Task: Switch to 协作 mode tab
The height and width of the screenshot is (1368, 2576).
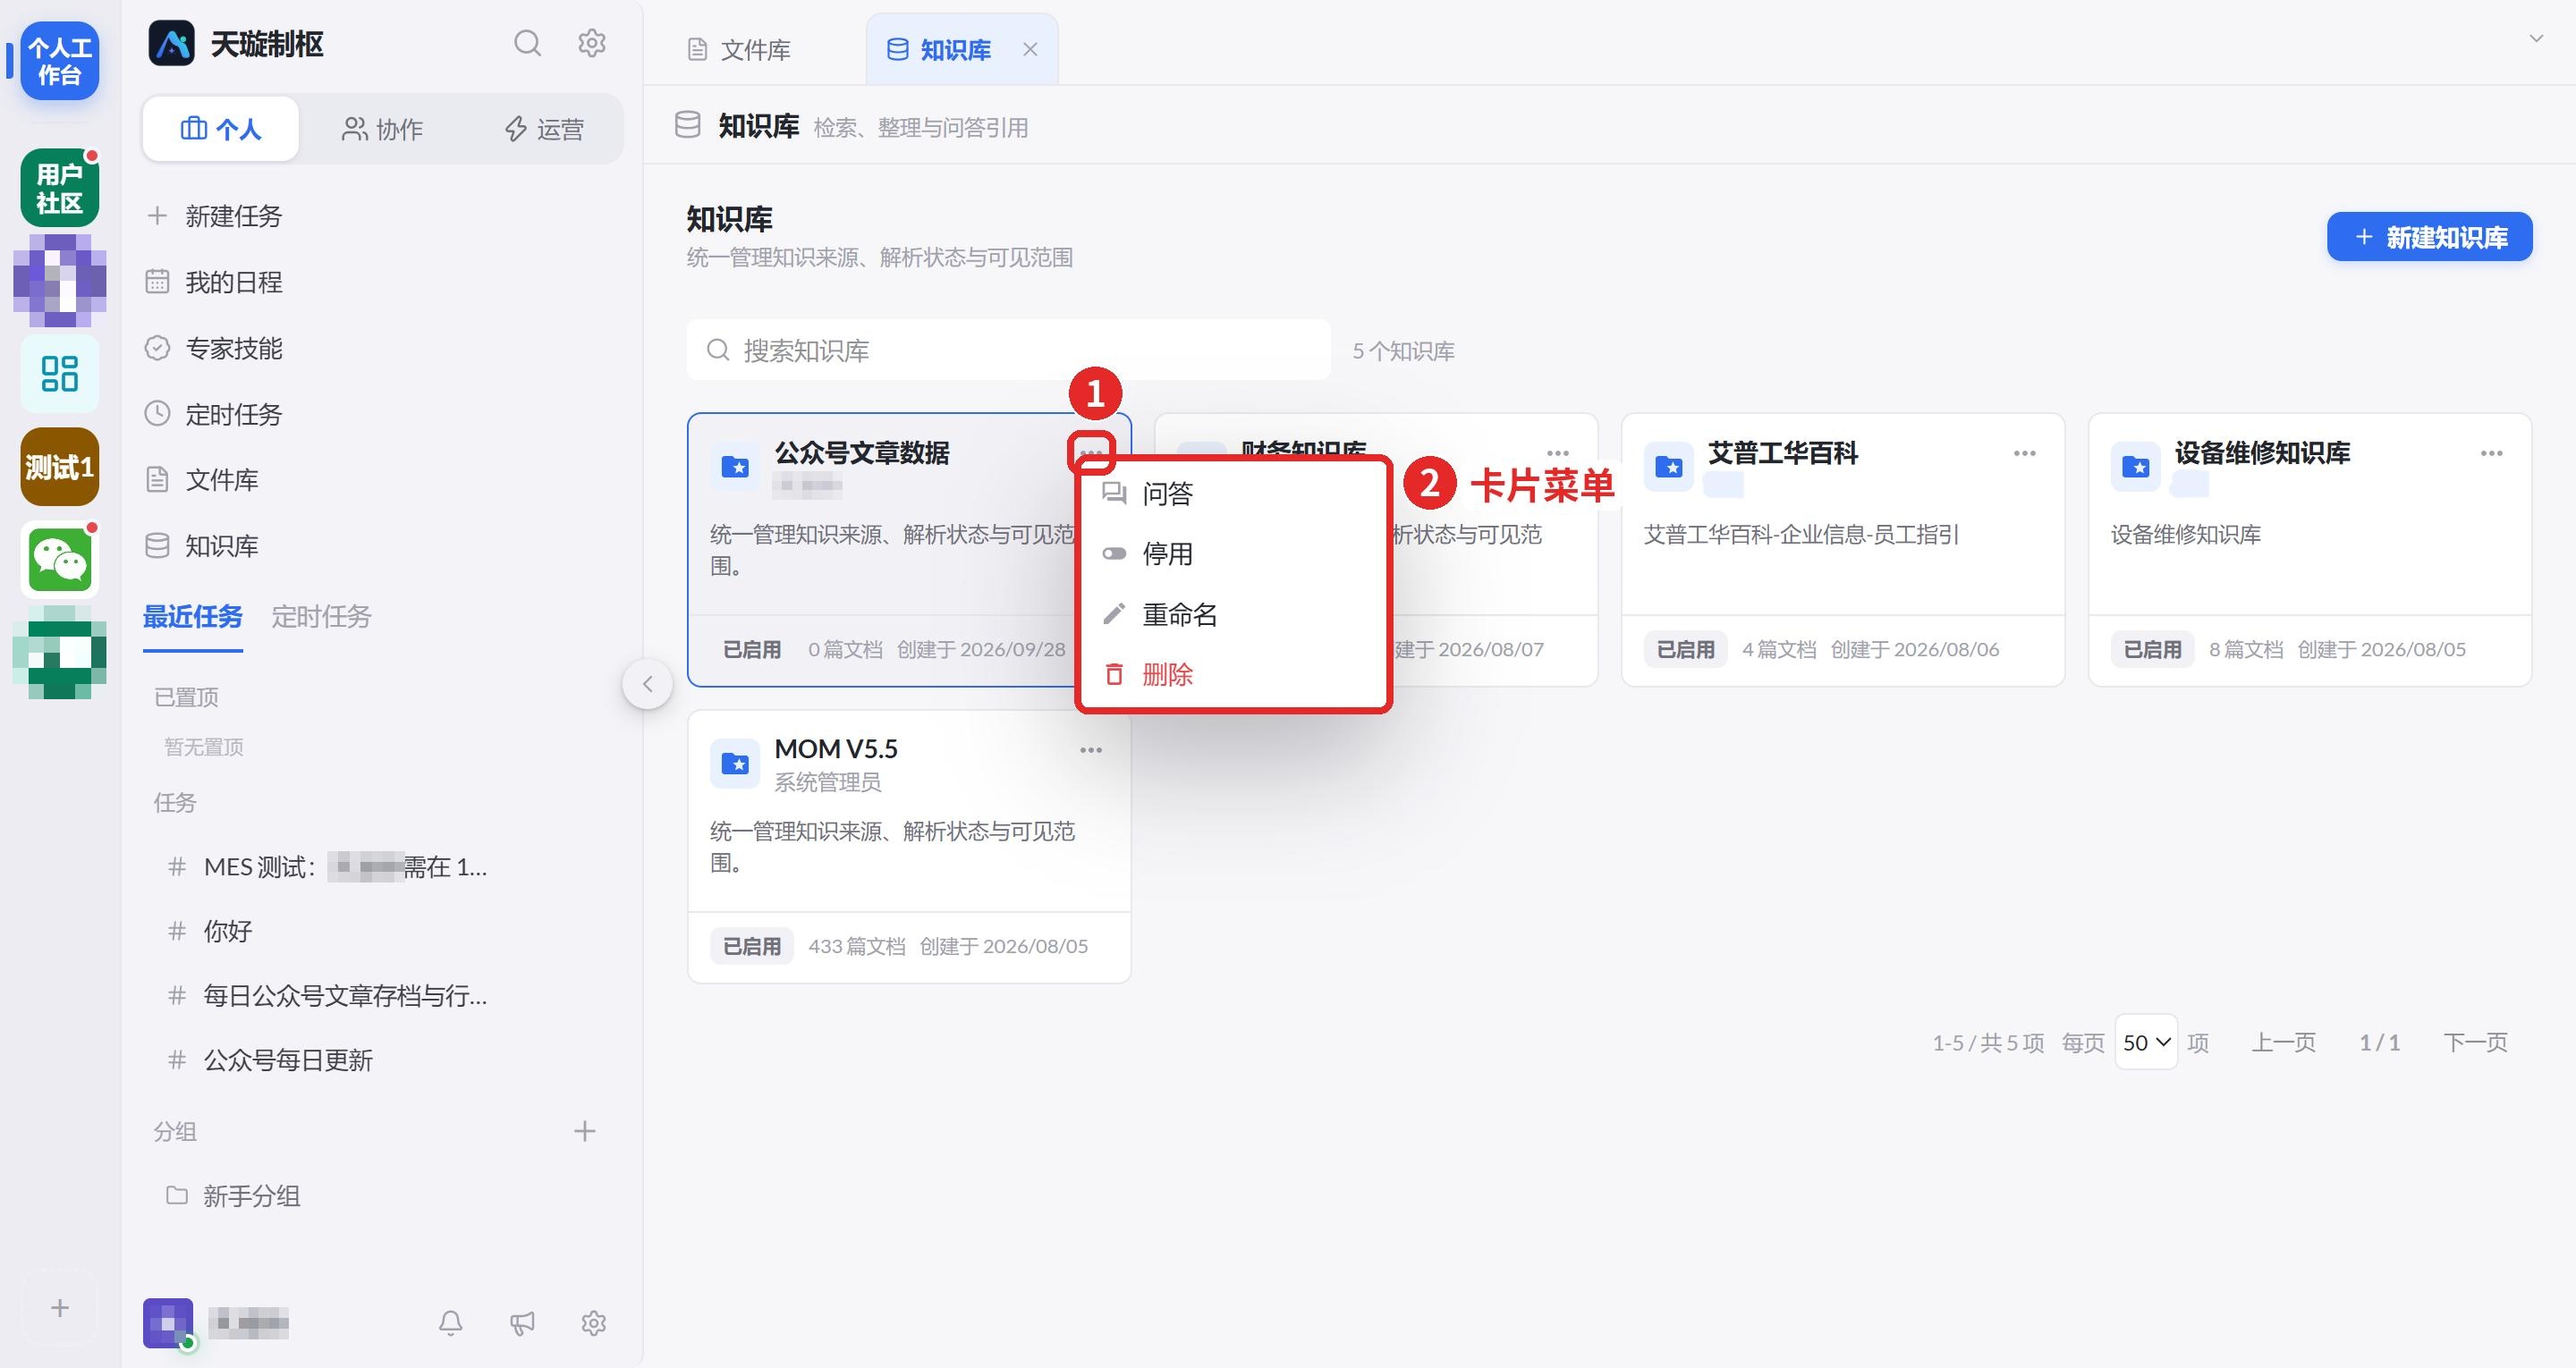Action: 383,129
